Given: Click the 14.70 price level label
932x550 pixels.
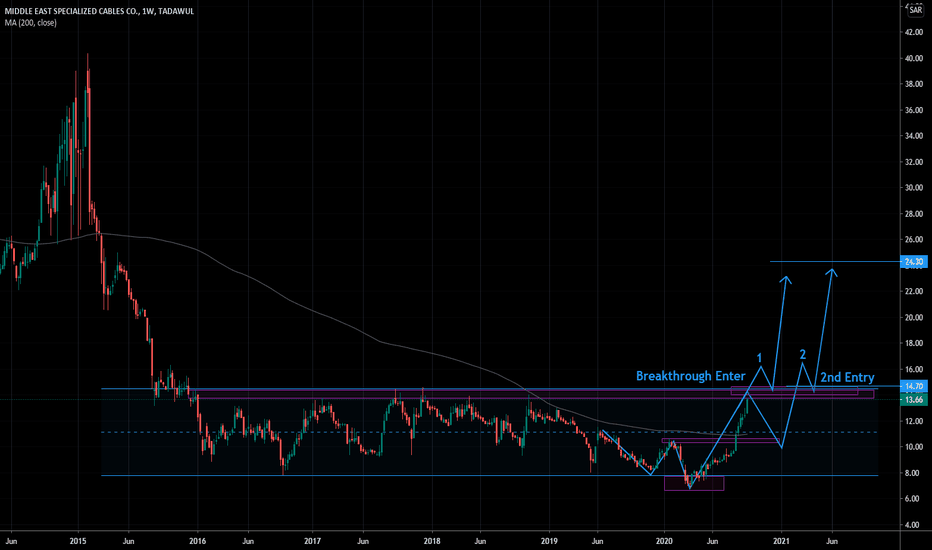Looking at the screenshot, I should 914,386.
